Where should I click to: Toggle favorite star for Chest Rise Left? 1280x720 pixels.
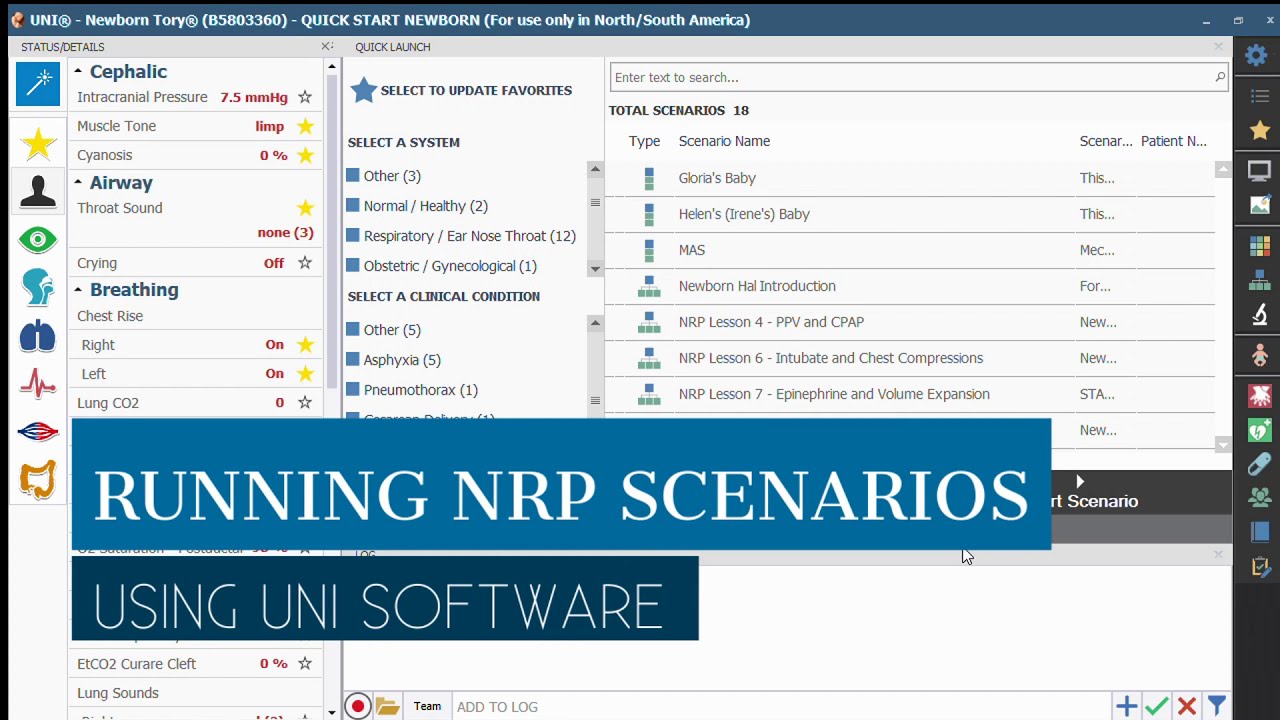tap(305, 374)
